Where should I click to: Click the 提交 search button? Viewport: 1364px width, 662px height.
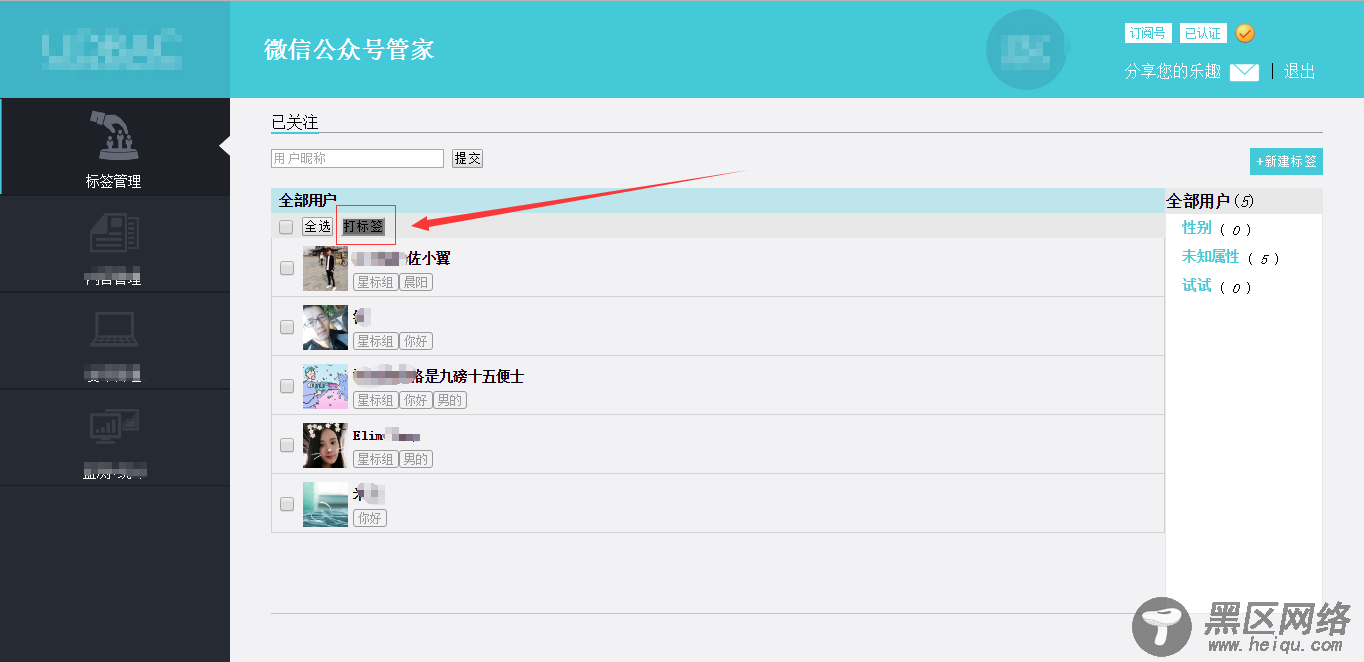point(467,158)
